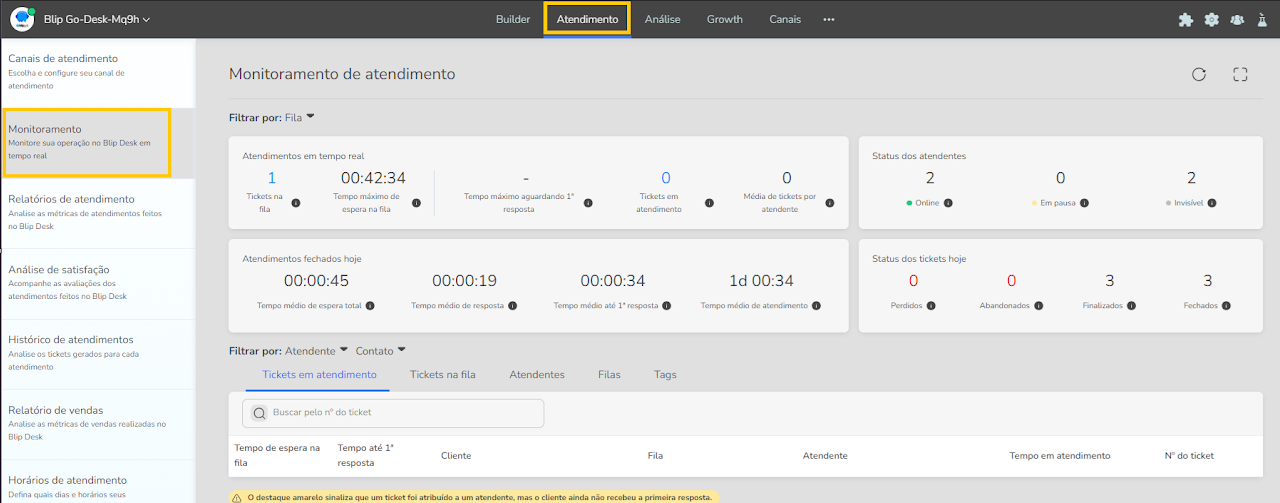Click the Cliente column header

coord(456,455)
